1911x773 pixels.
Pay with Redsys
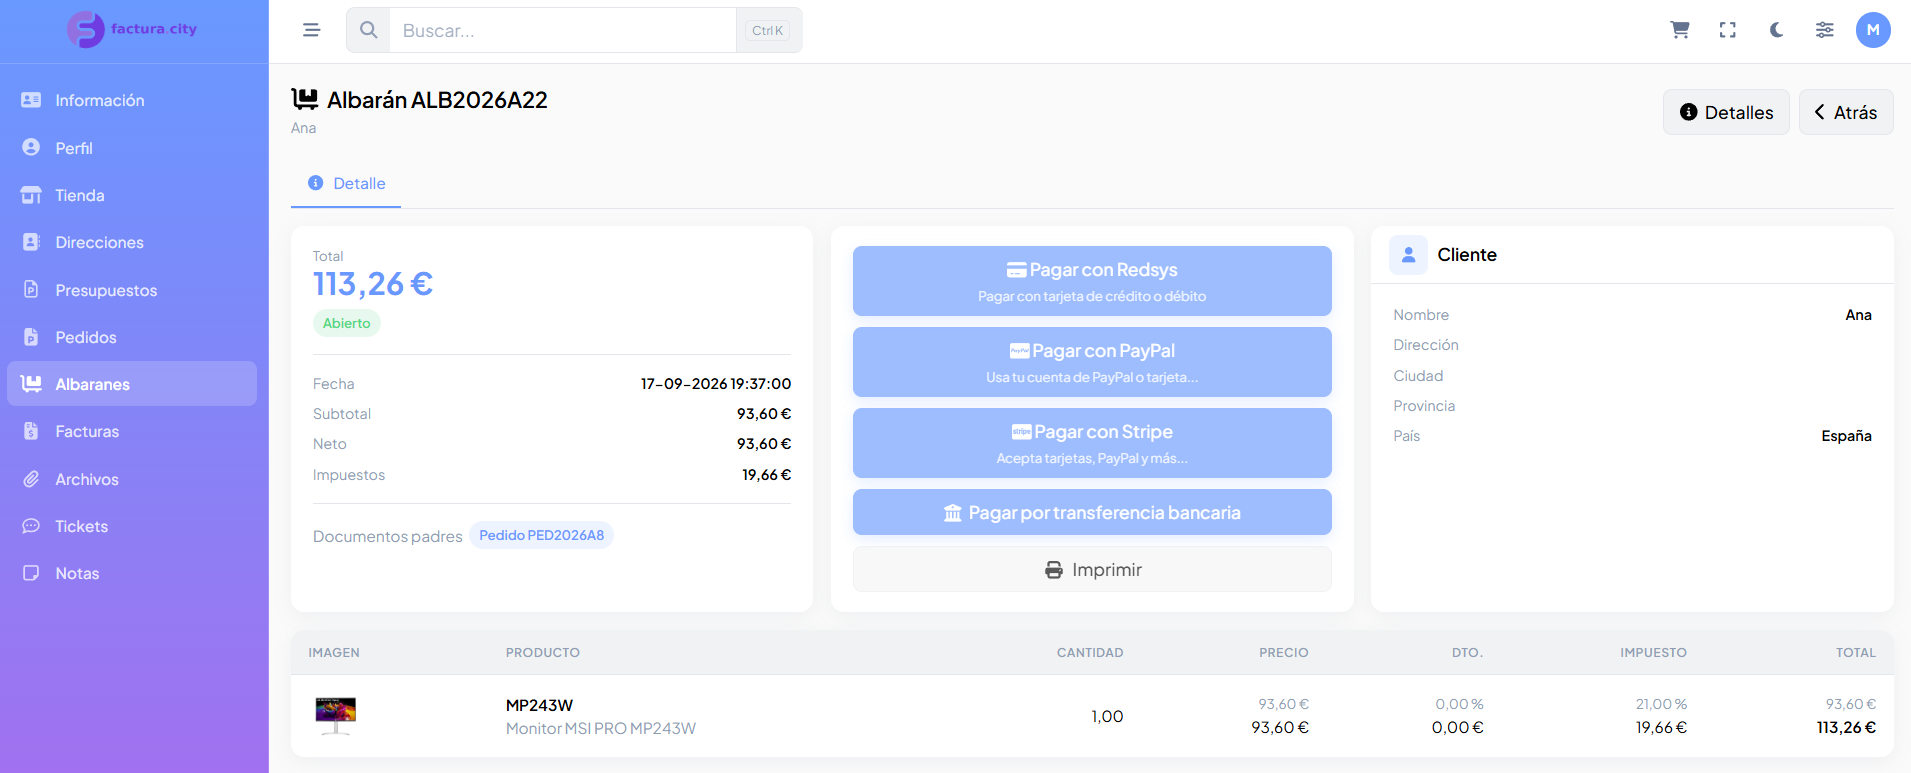coord(1092,281)
